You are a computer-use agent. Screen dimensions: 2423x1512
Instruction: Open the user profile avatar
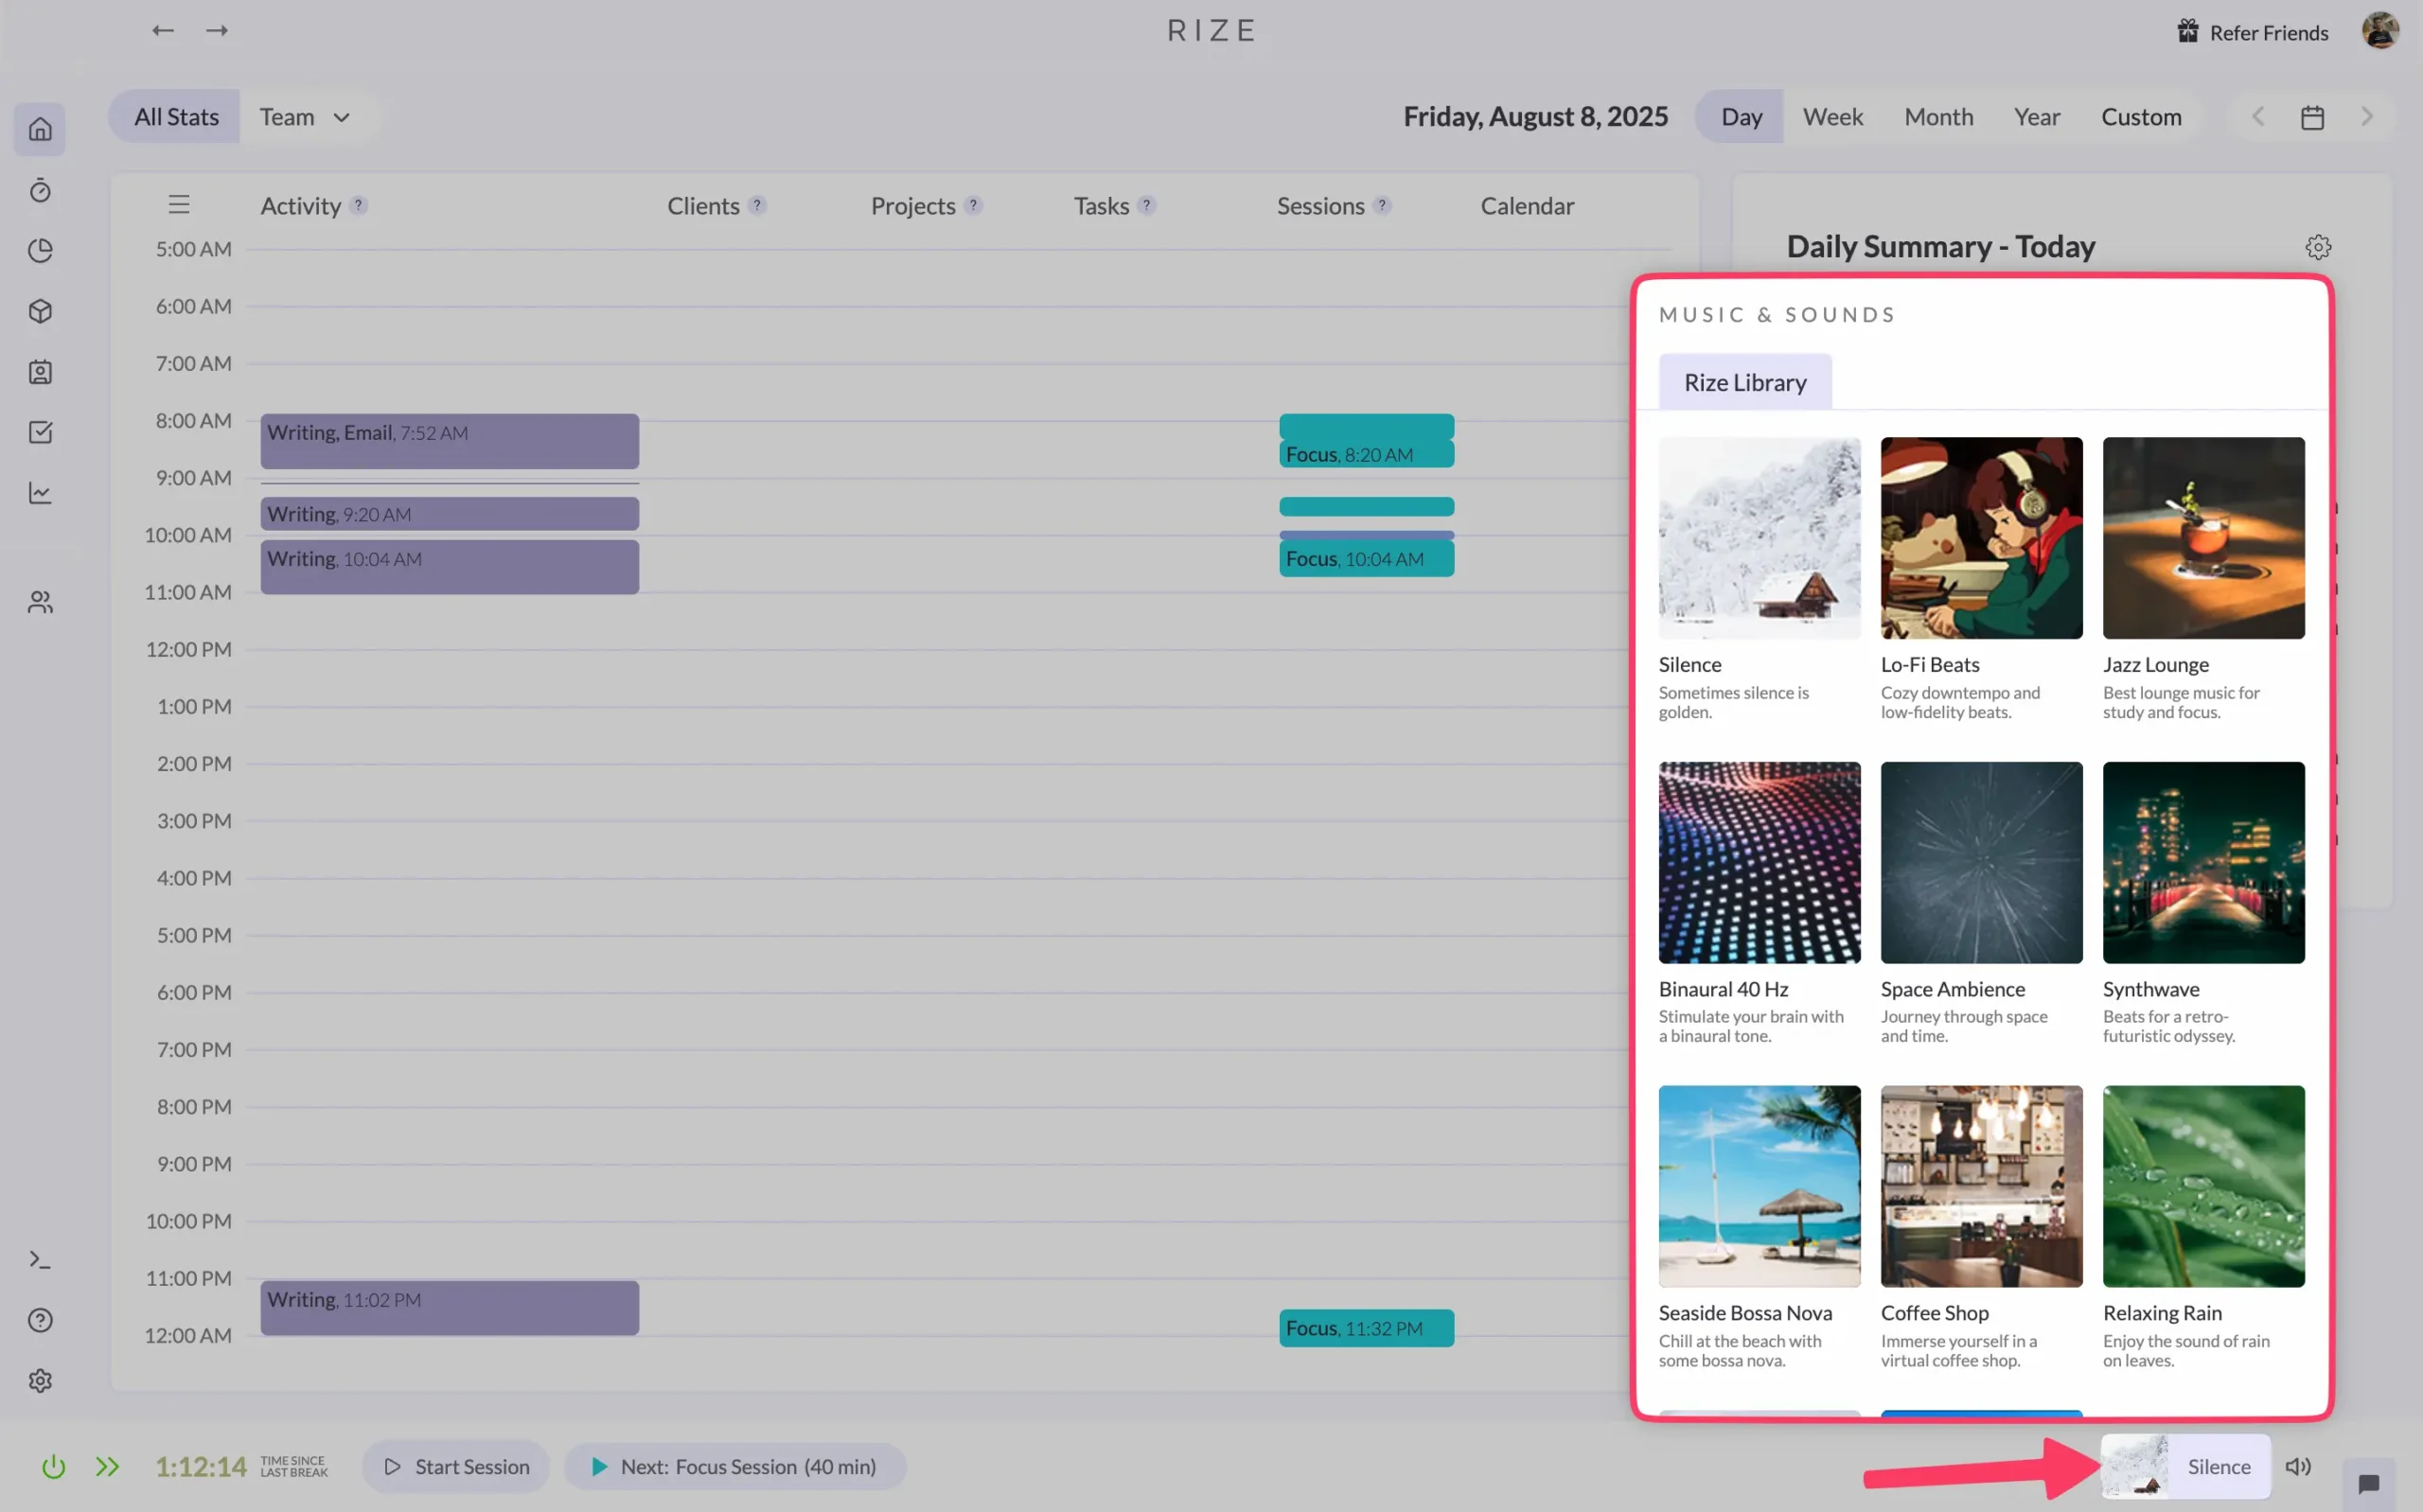[2380, 30]
